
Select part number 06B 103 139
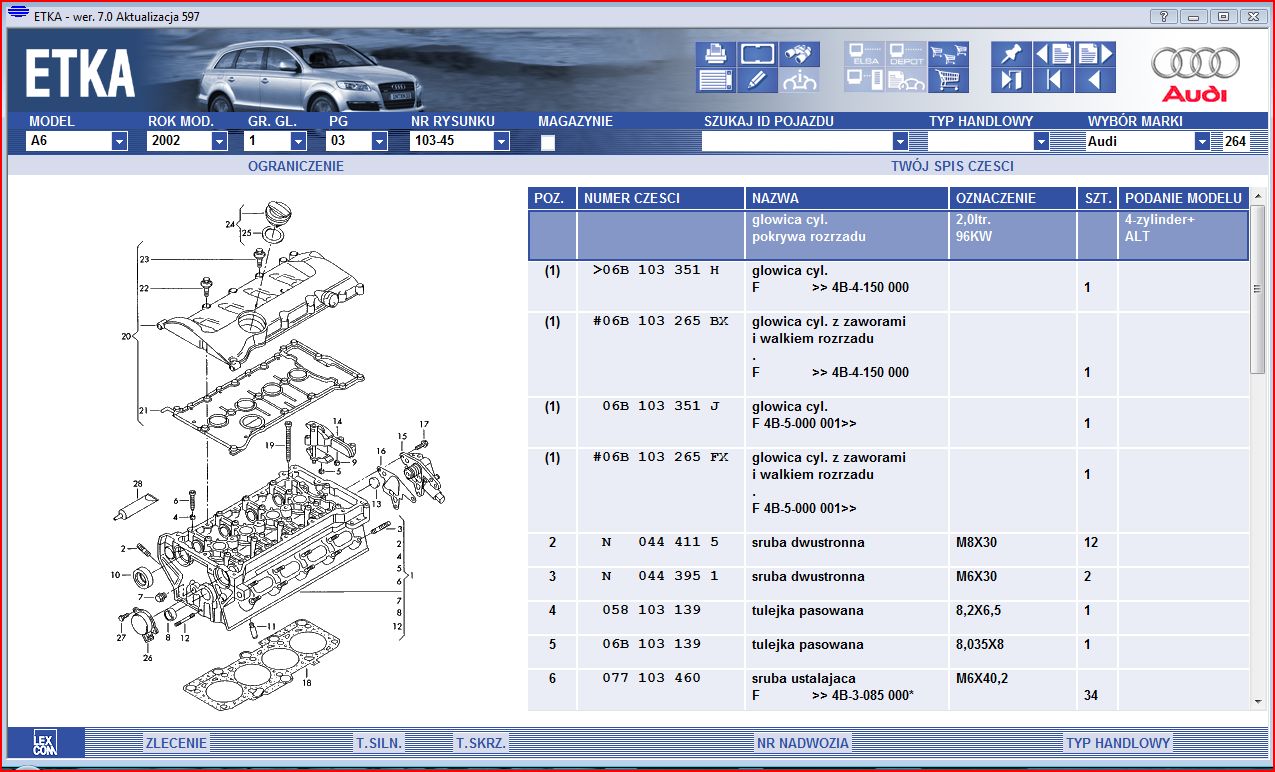[651, 645]
